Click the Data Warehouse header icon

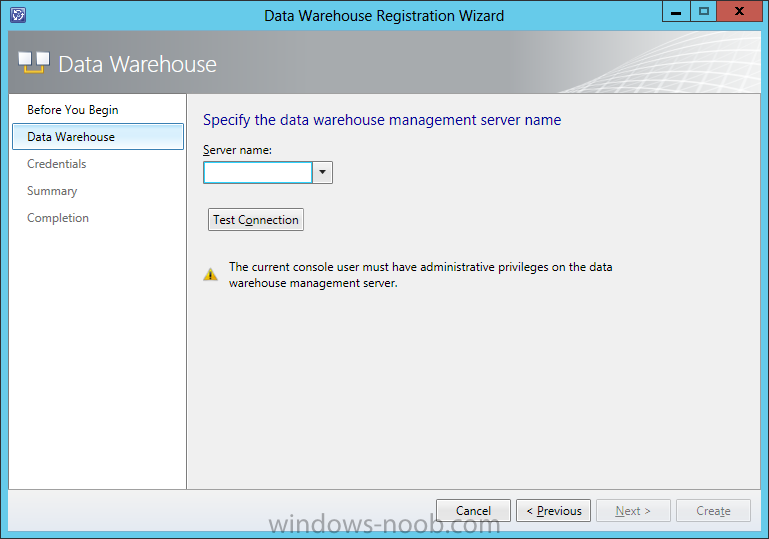click(34, 62)
